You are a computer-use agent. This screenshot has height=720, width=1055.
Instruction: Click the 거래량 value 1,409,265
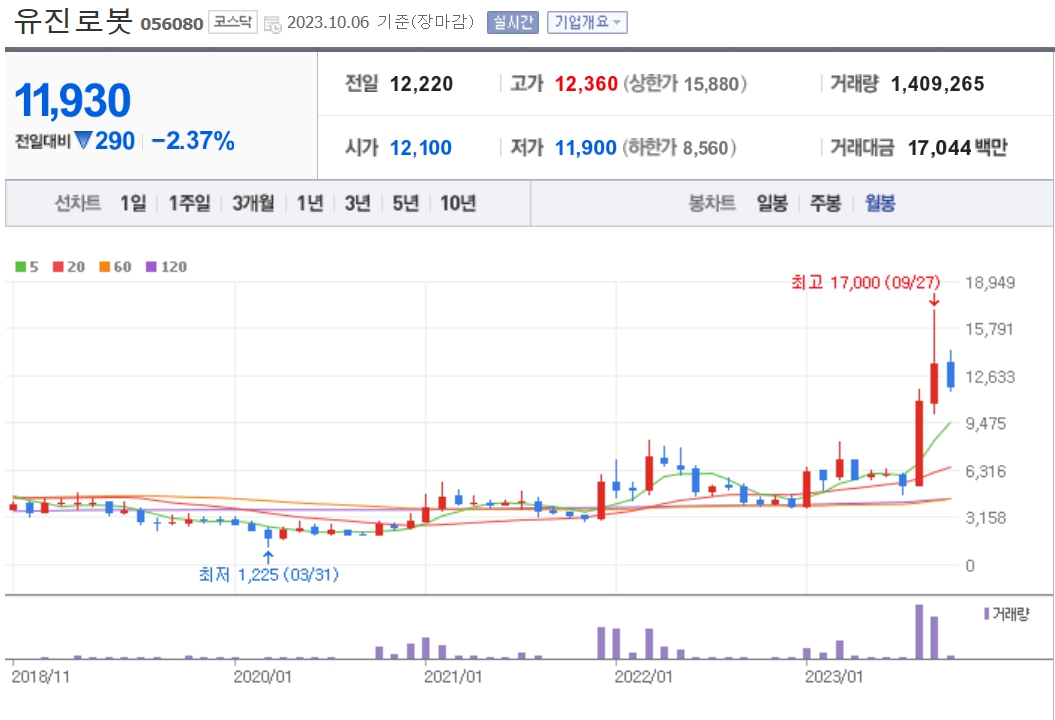937,84
